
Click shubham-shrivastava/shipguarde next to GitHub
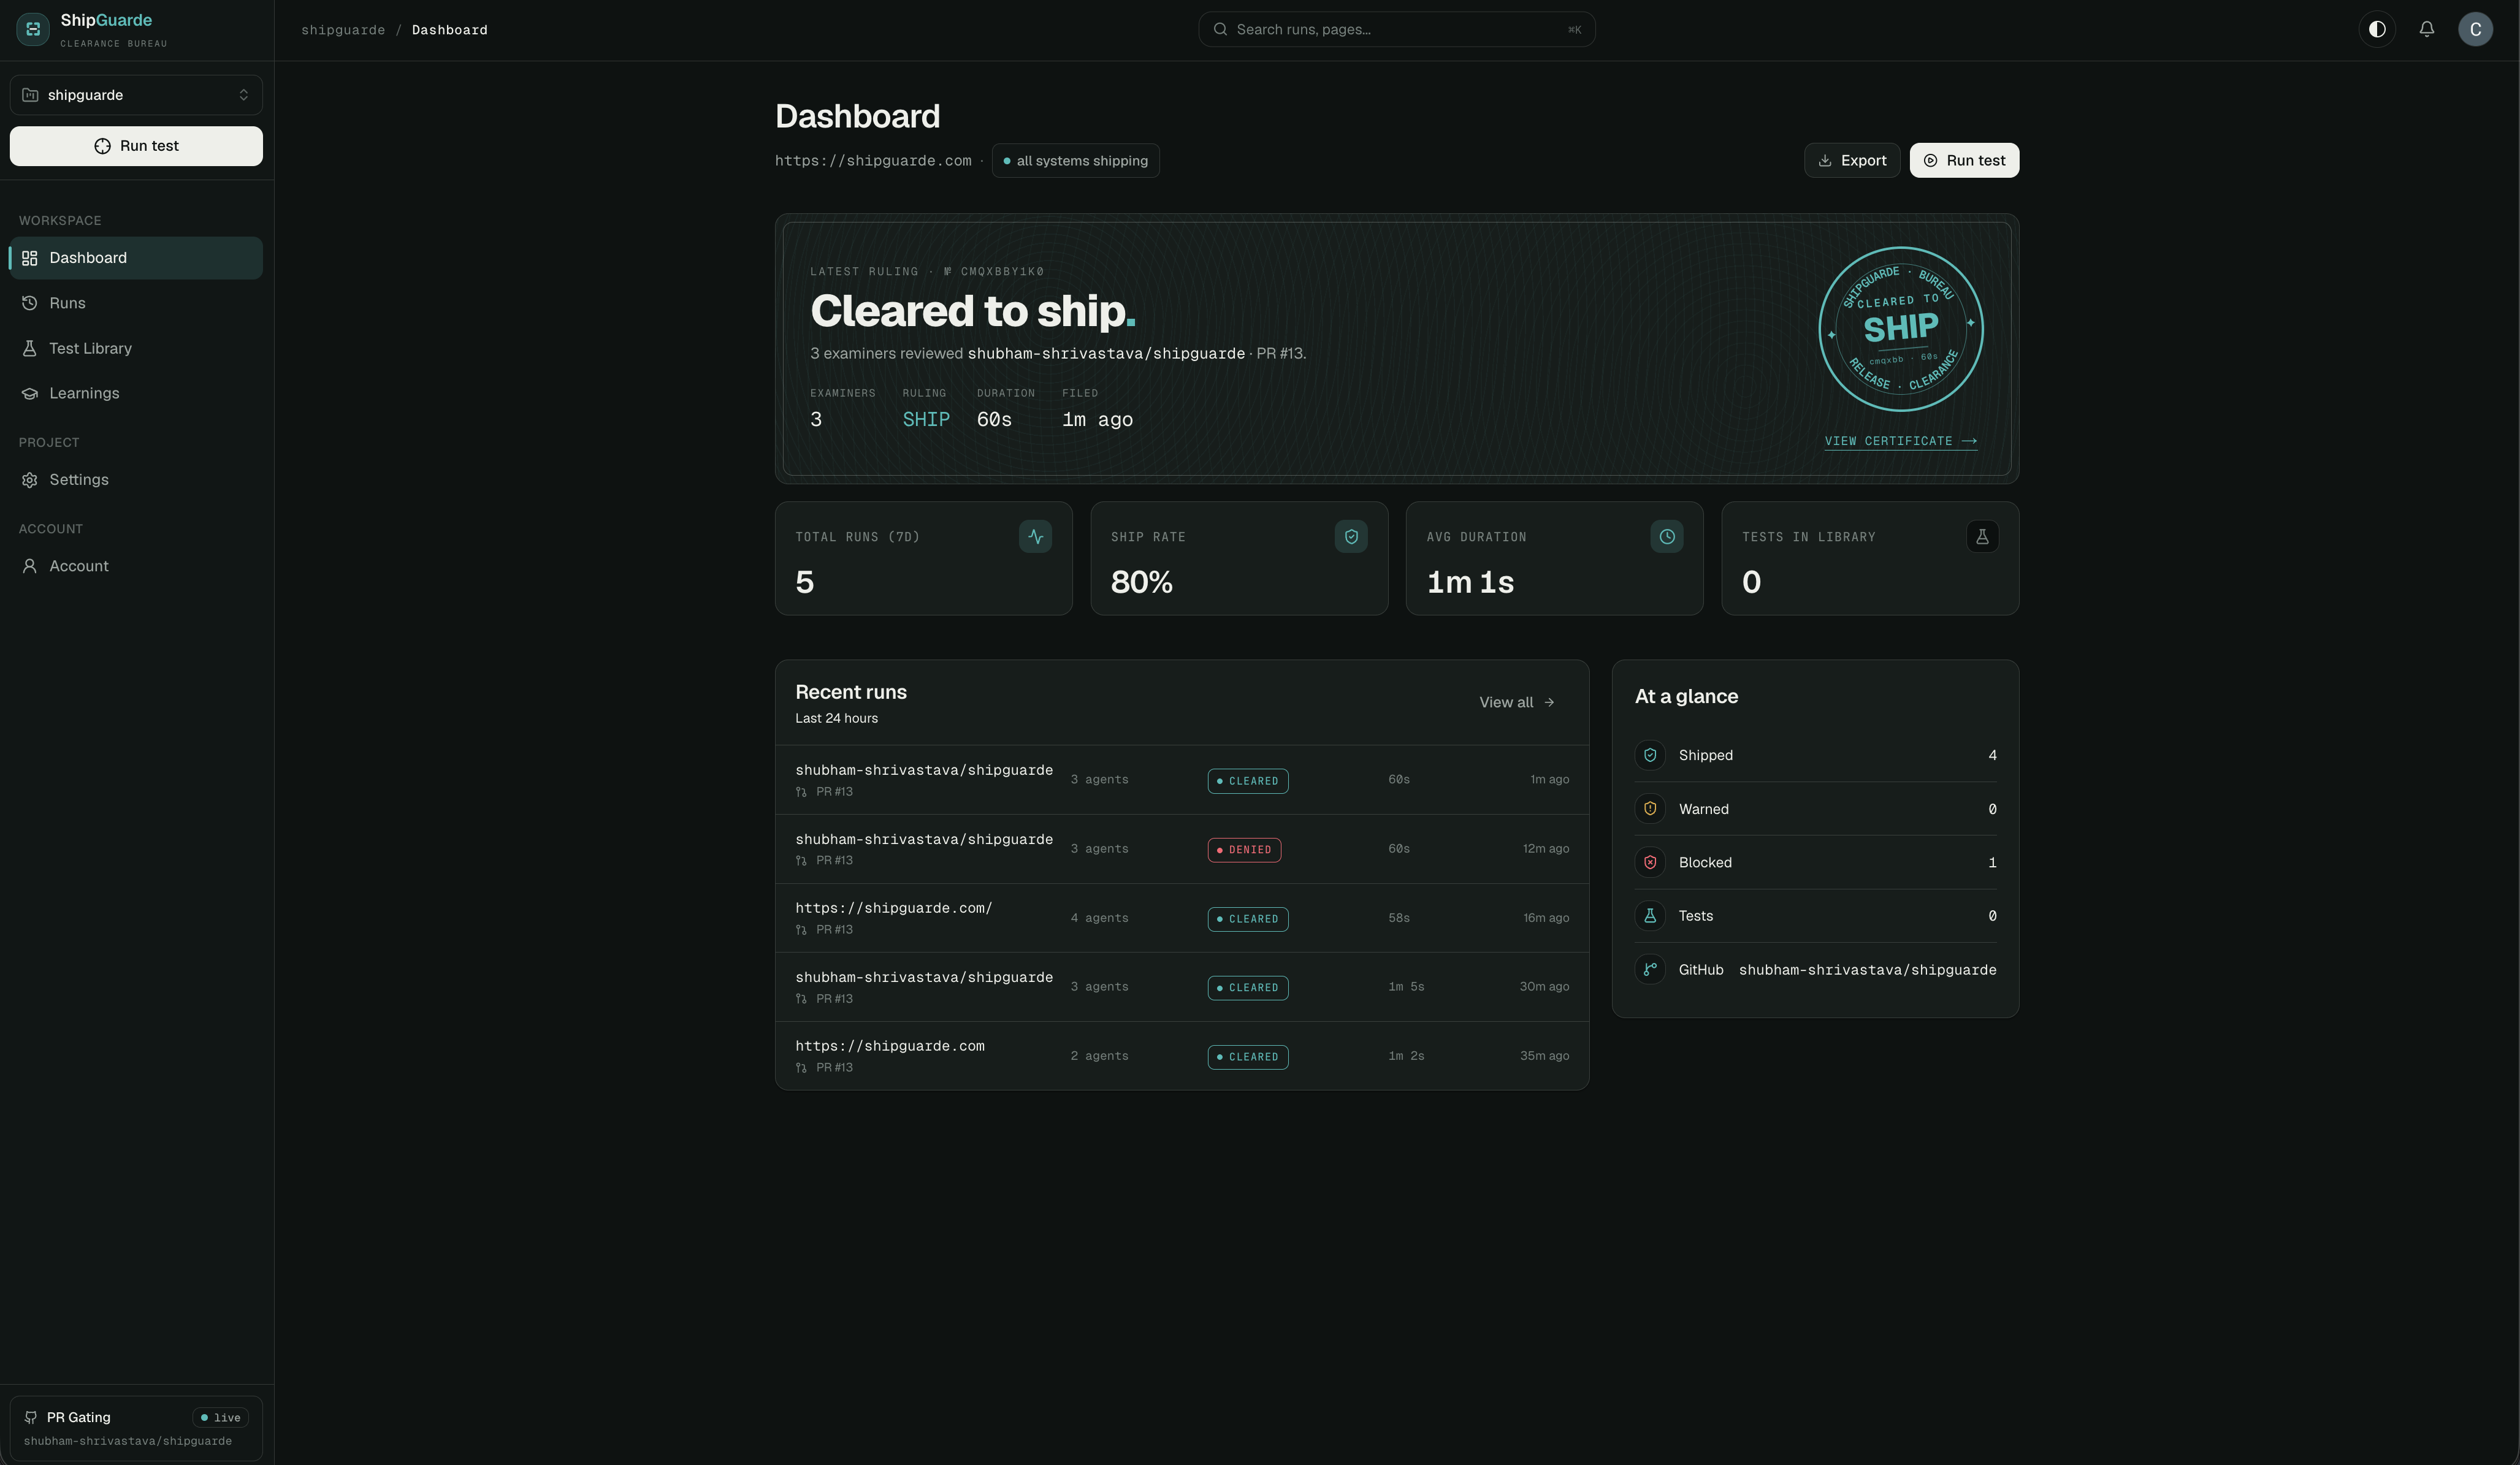(1867, 970)
